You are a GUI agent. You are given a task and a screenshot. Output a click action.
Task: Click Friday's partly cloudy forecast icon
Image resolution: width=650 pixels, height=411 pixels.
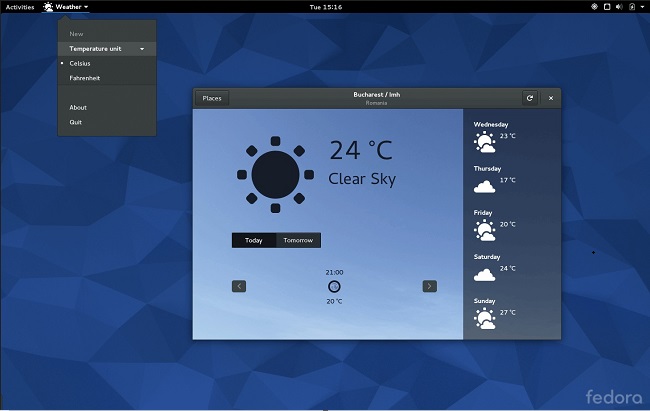484,229
